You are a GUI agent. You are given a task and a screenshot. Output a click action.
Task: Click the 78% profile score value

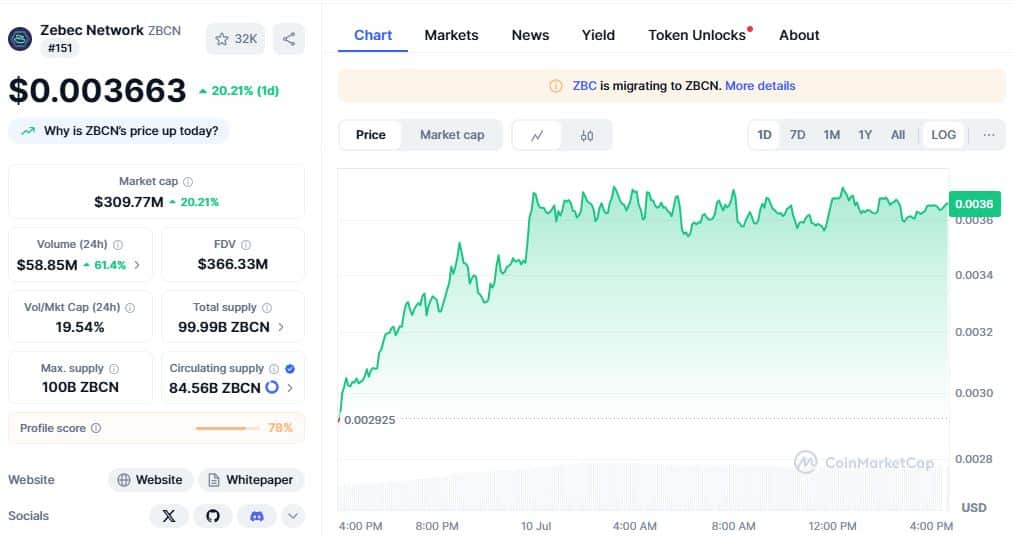(x=280, y=428)
